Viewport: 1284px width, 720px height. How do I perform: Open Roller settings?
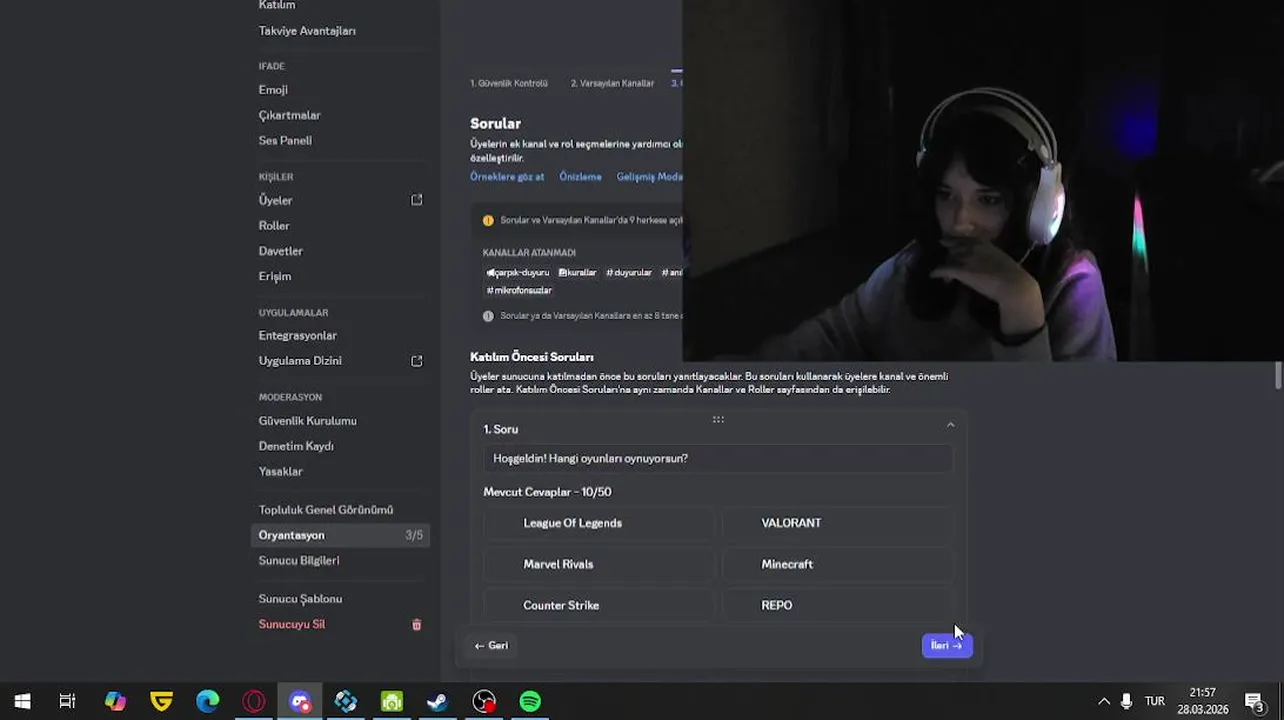[x=274, y=226]
